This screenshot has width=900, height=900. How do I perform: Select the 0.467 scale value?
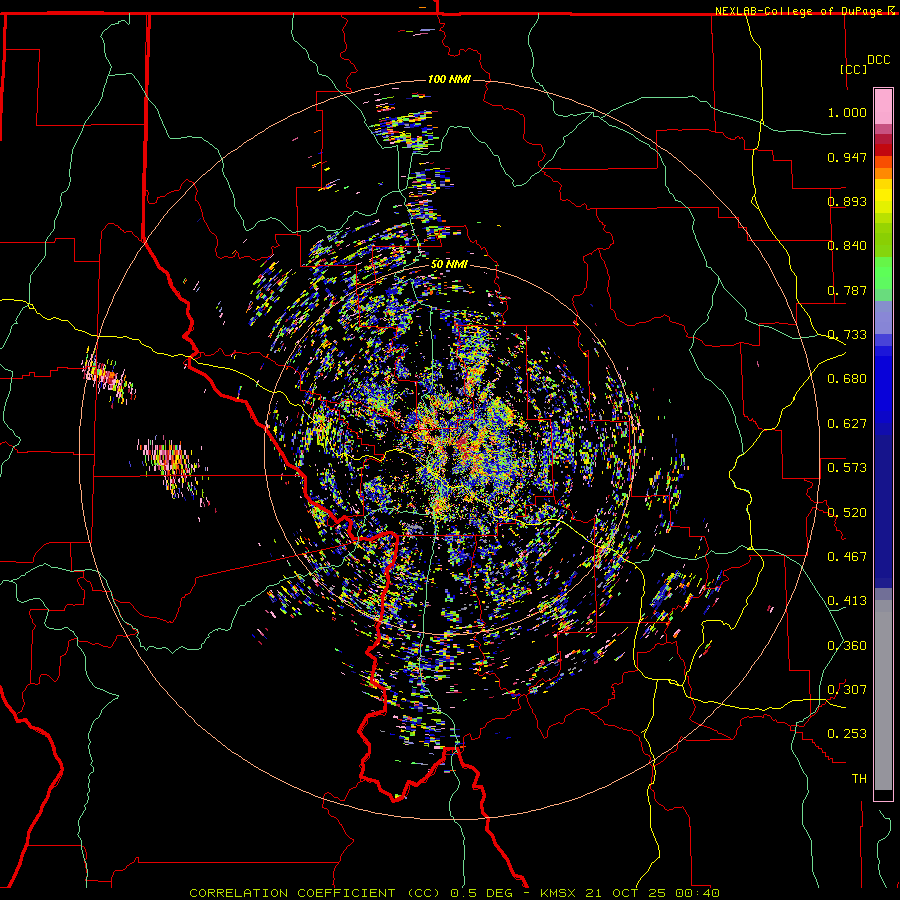pyautogui.click(x=847, y=557)
